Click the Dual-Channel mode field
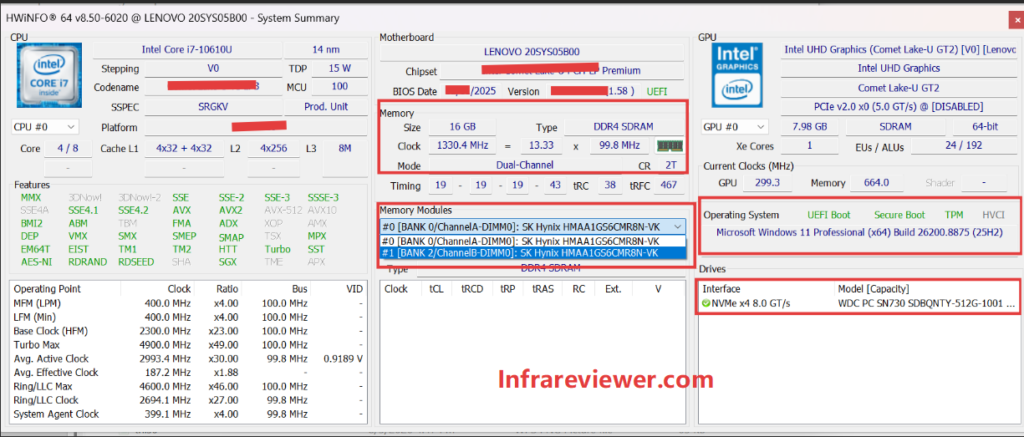1024x437 pixels. (524, 165)
